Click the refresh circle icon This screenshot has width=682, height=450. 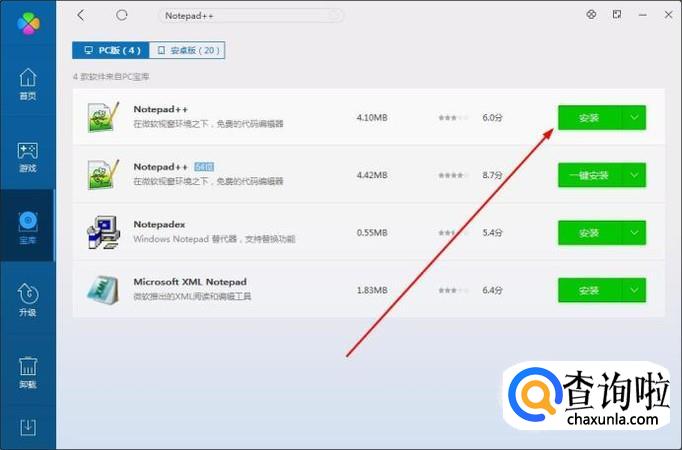[x=121, y=15]
